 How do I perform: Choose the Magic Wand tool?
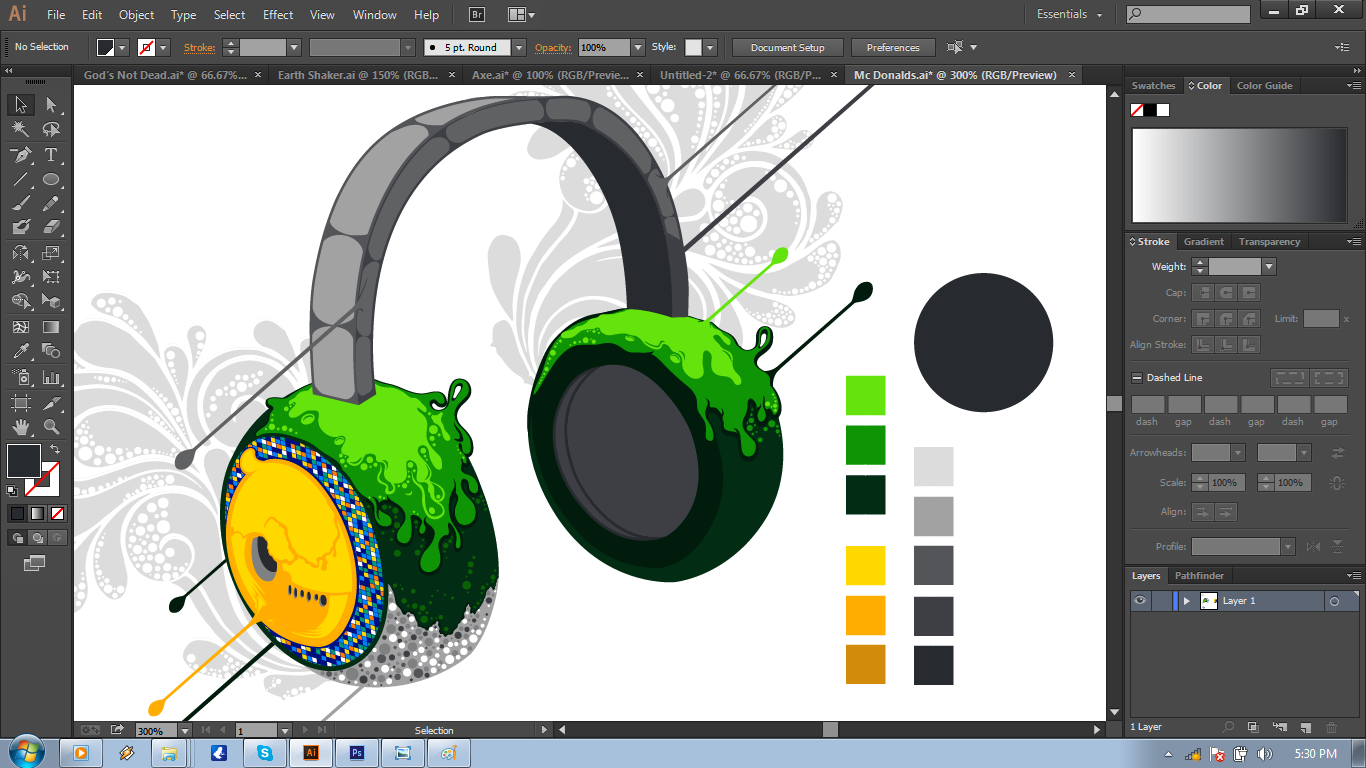(21, 130)
